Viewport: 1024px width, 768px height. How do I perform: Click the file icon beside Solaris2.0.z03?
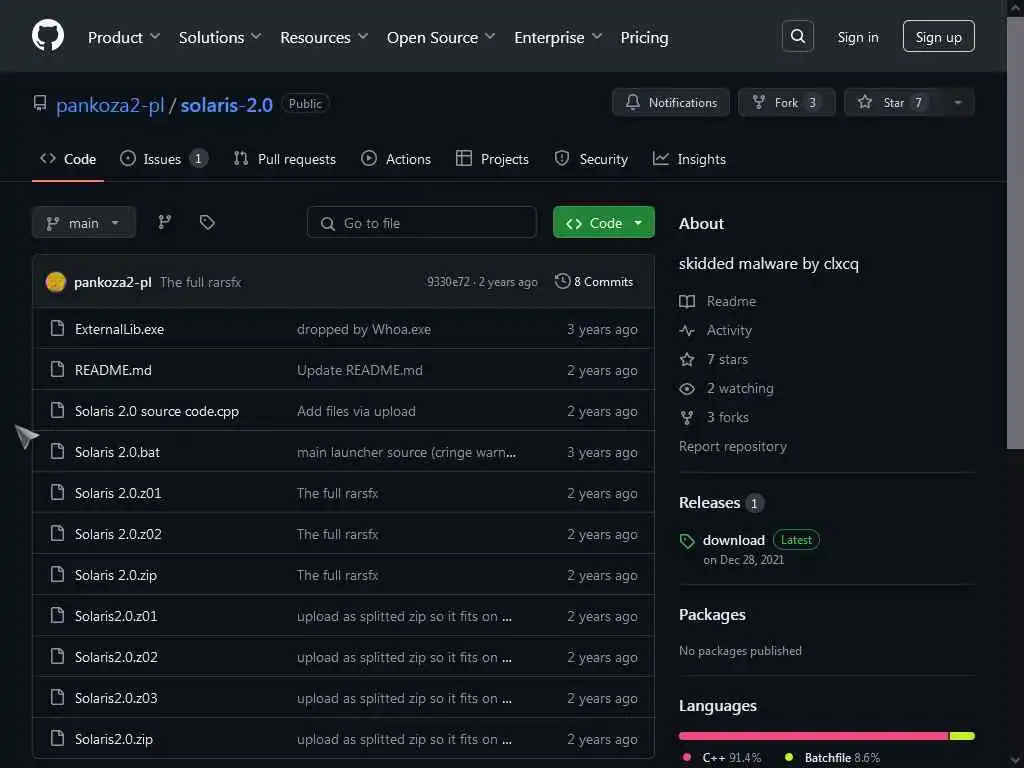[57, 697]
